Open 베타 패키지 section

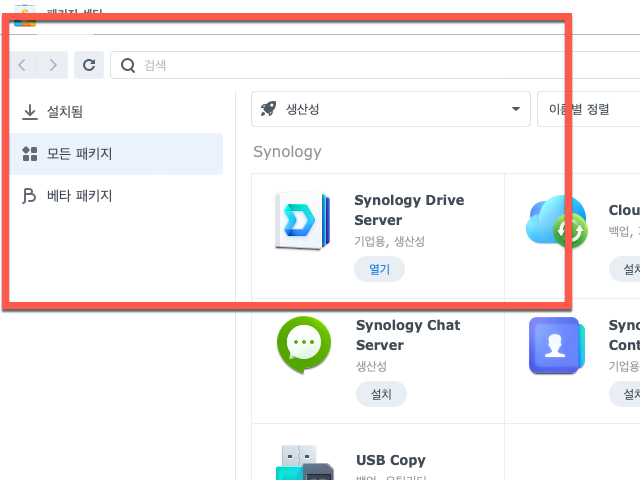[x=116, y=196]
